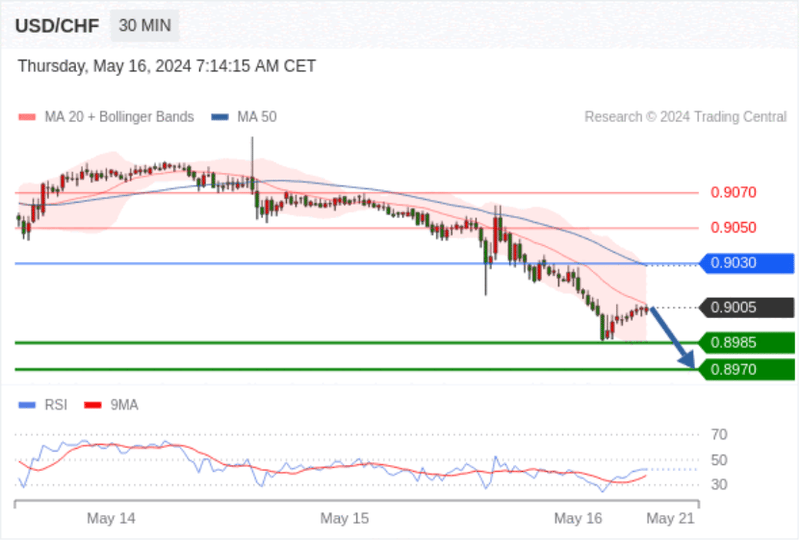This screenshot has height=541, width=800.
Task: Click the black 0.9005 current price tag
Action: (747, 308)
